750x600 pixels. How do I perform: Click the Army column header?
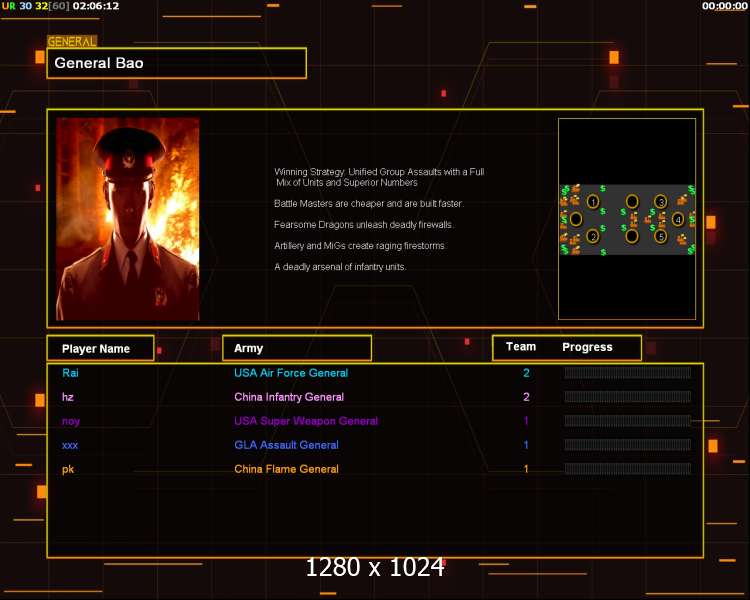click(x=297, y=348)
